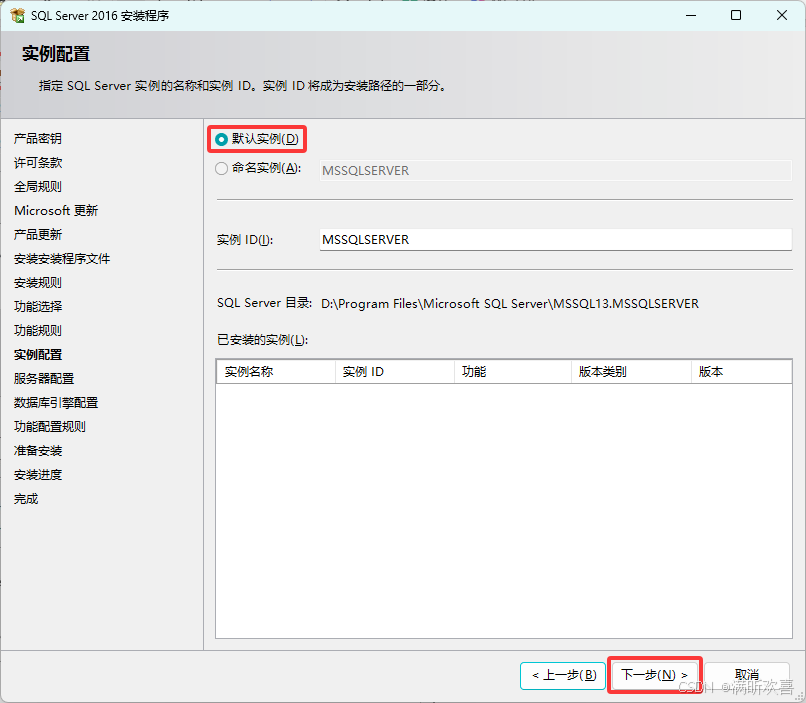Click the SQL Server installer title bar icon

click(17, 15)
